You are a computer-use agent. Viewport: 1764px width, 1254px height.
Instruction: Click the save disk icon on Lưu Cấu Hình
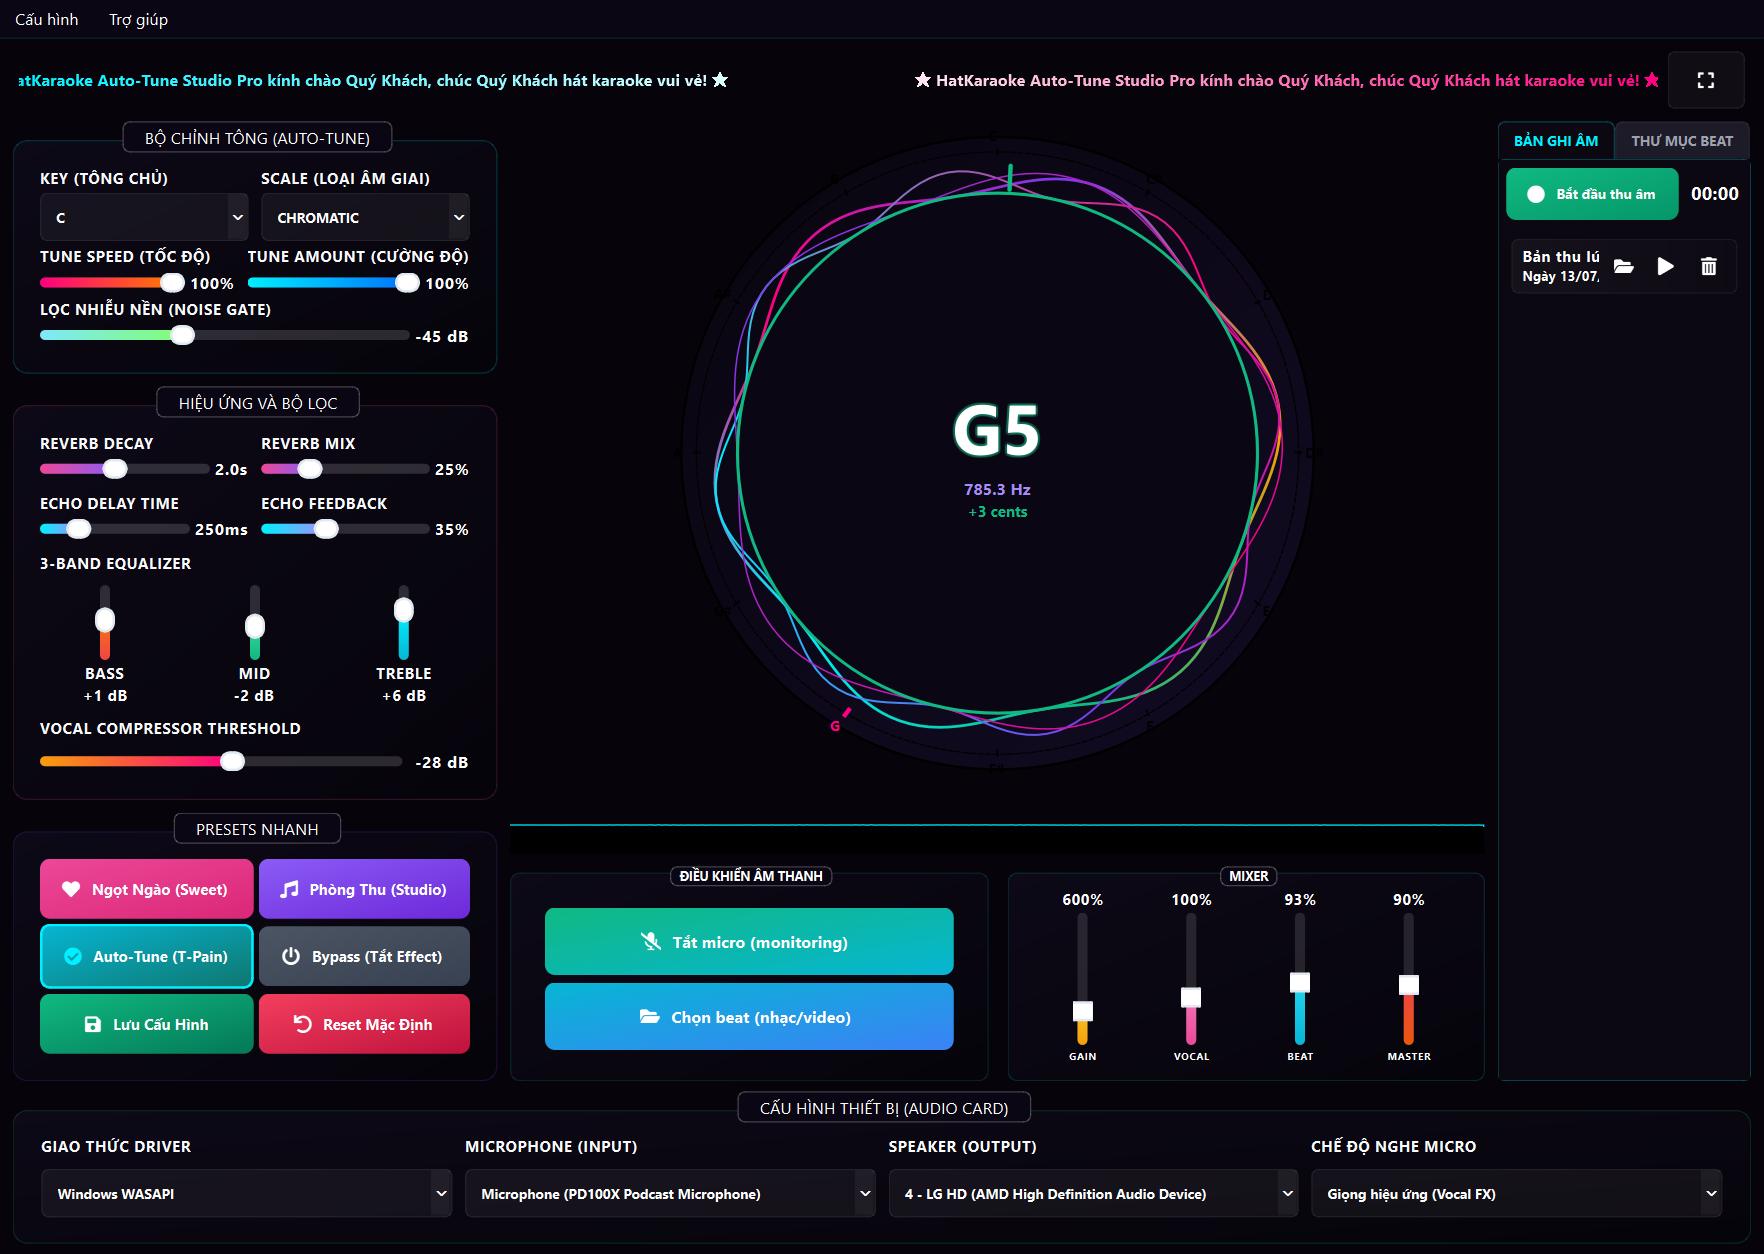(93, 1024)
